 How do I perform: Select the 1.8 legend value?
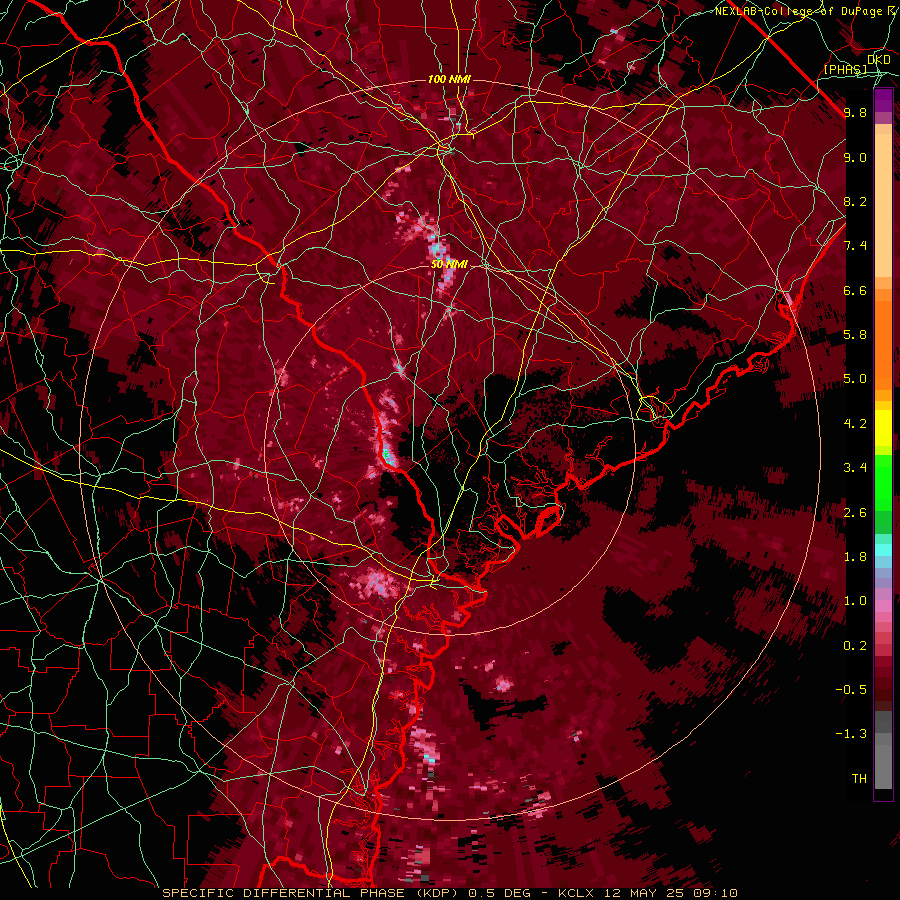855,557
